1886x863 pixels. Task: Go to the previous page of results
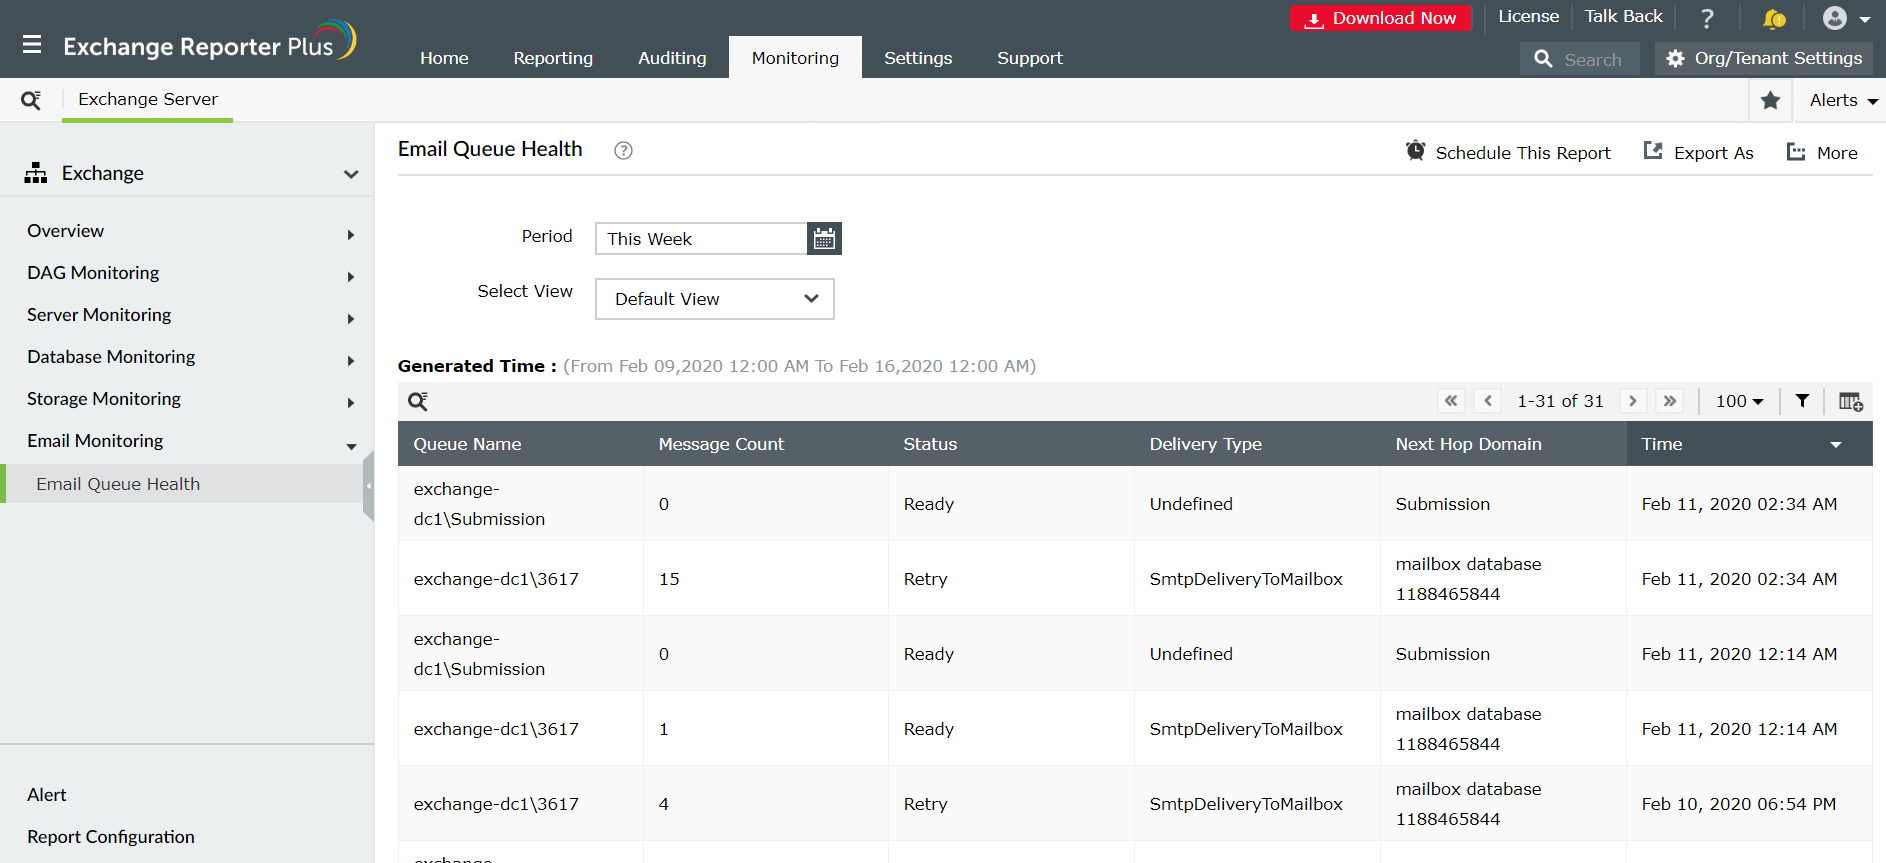pos(1488,401)
